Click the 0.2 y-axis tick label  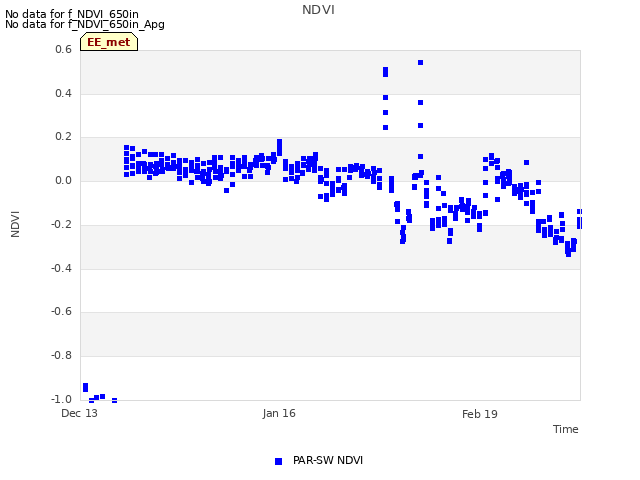click(63, 137)
